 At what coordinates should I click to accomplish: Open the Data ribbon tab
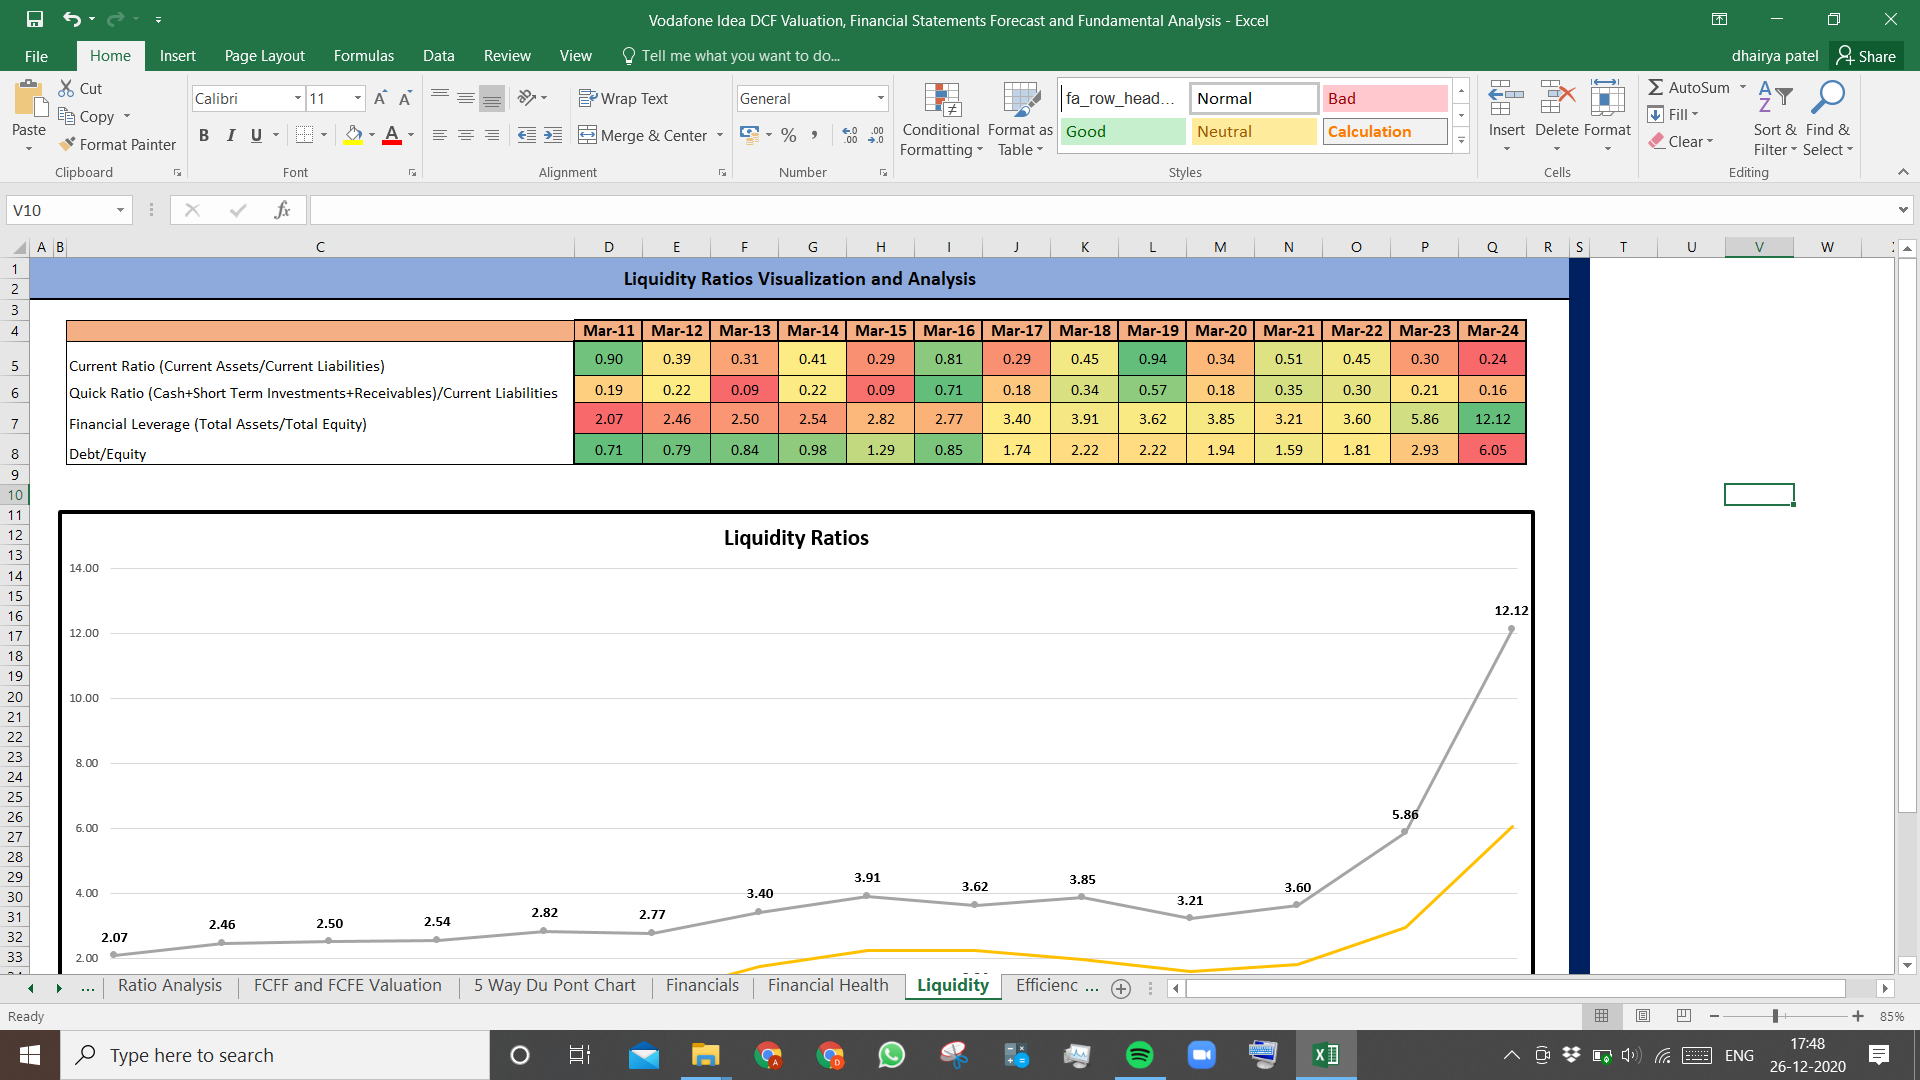pos(438,56)
